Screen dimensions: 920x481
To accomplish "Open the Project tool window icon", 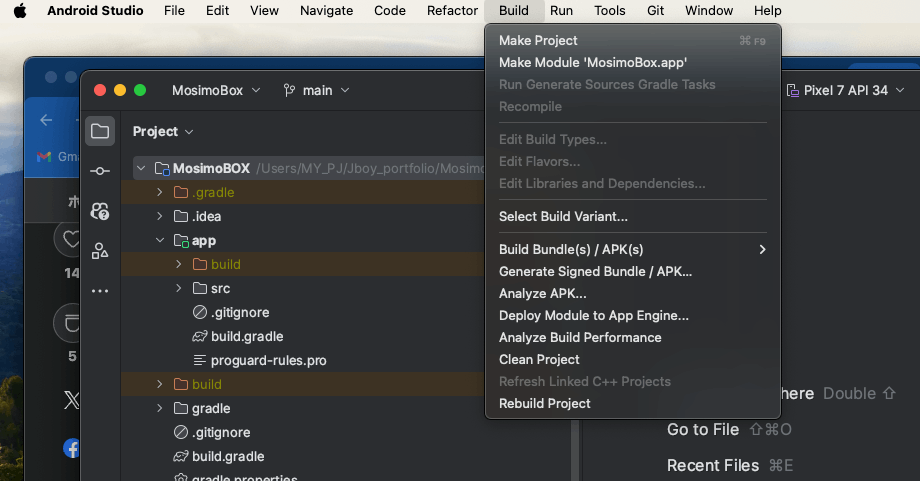I will pos(99,131).
